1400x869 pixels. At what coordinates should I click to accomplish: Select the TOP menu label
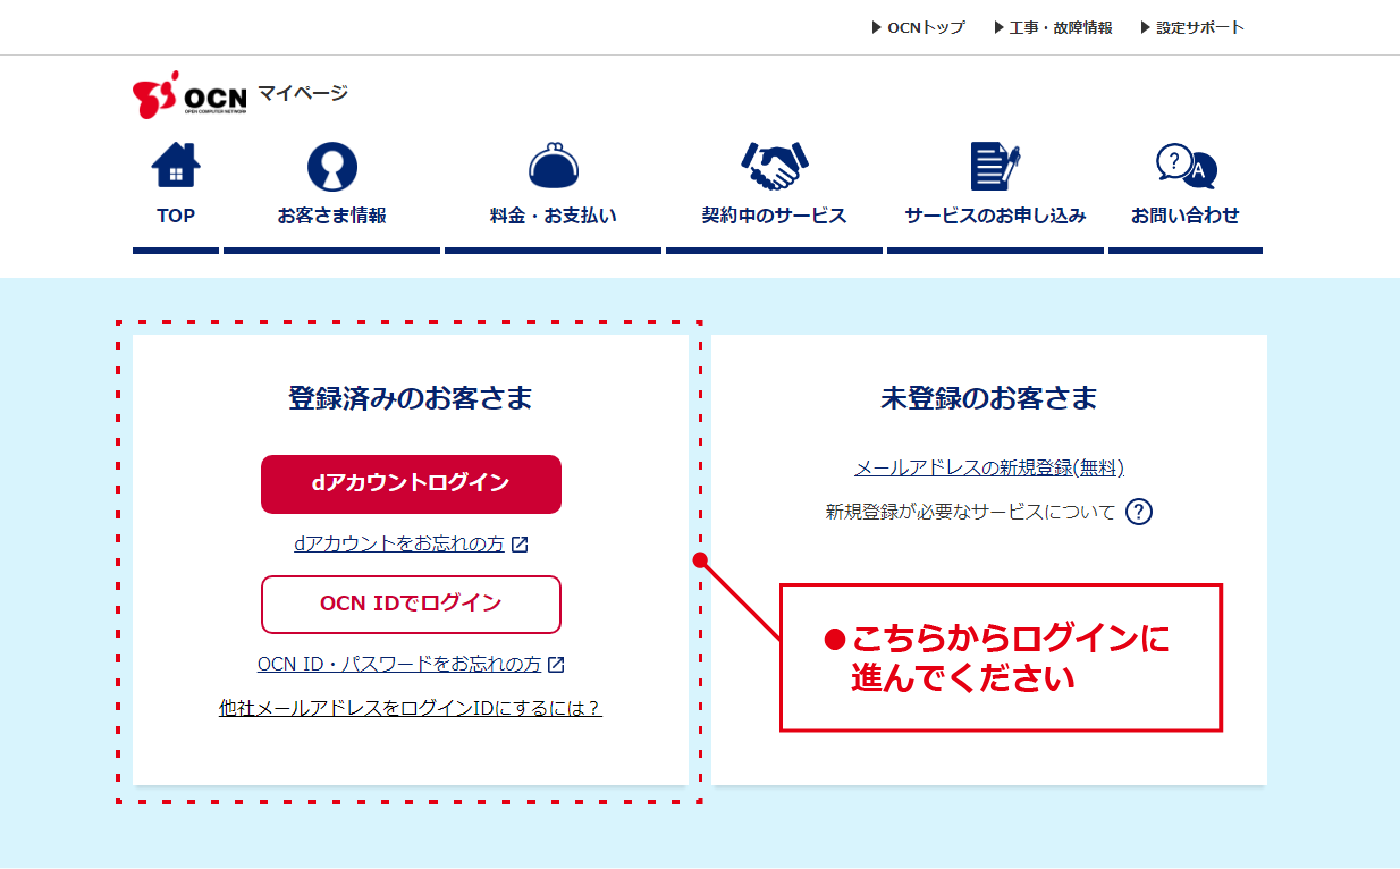pyautogui.click(x=176, y=215)
